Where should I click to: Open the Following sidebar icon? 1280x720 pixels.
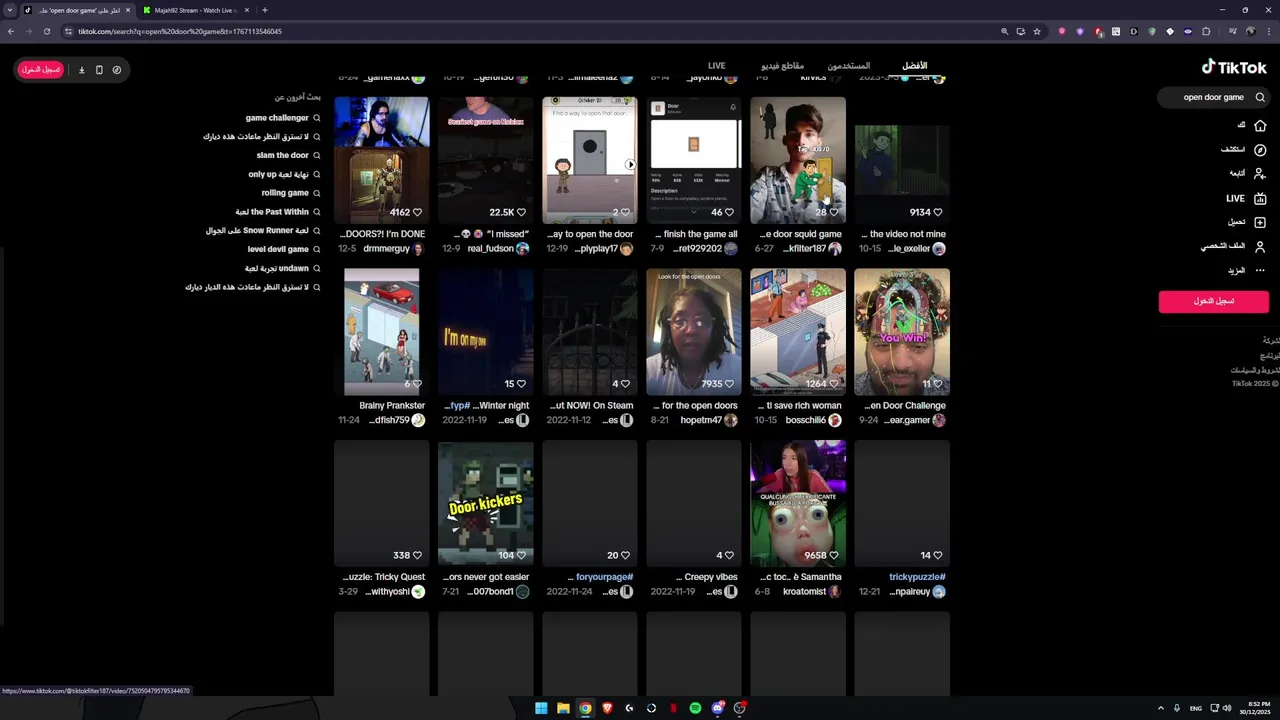point(1260,173)
